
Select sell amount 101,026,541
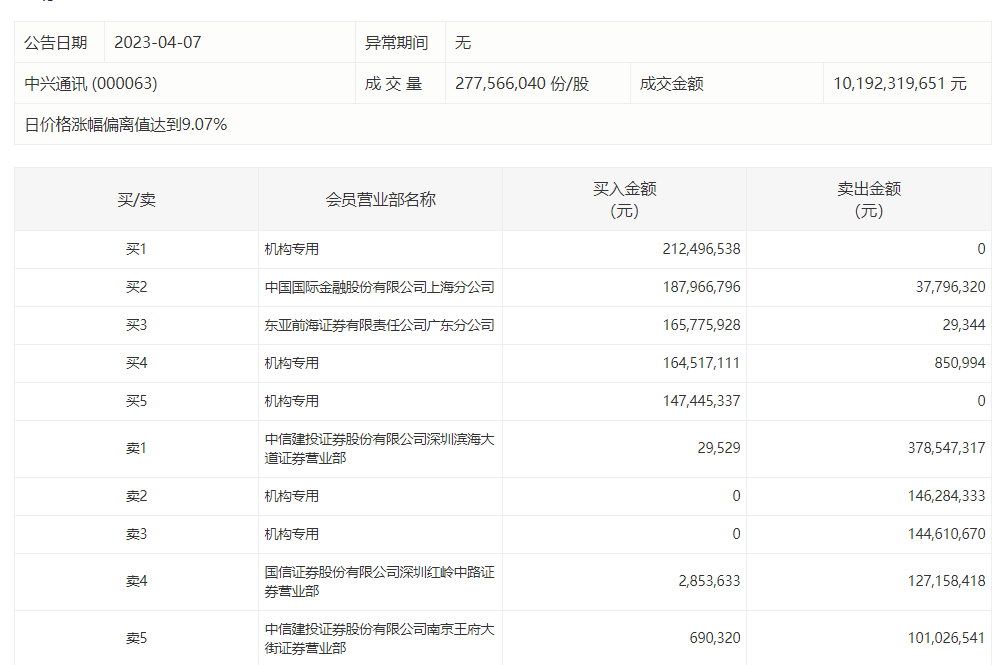tap(946, 638)
